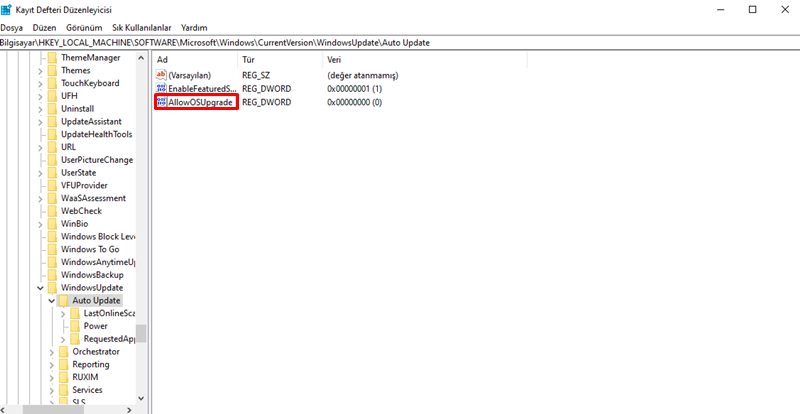The width and height of the screenshot is (800, 414).
Task: Select the WindowsAnytimeU tree label
Action: pyautogui.click(x=97, y=262)
